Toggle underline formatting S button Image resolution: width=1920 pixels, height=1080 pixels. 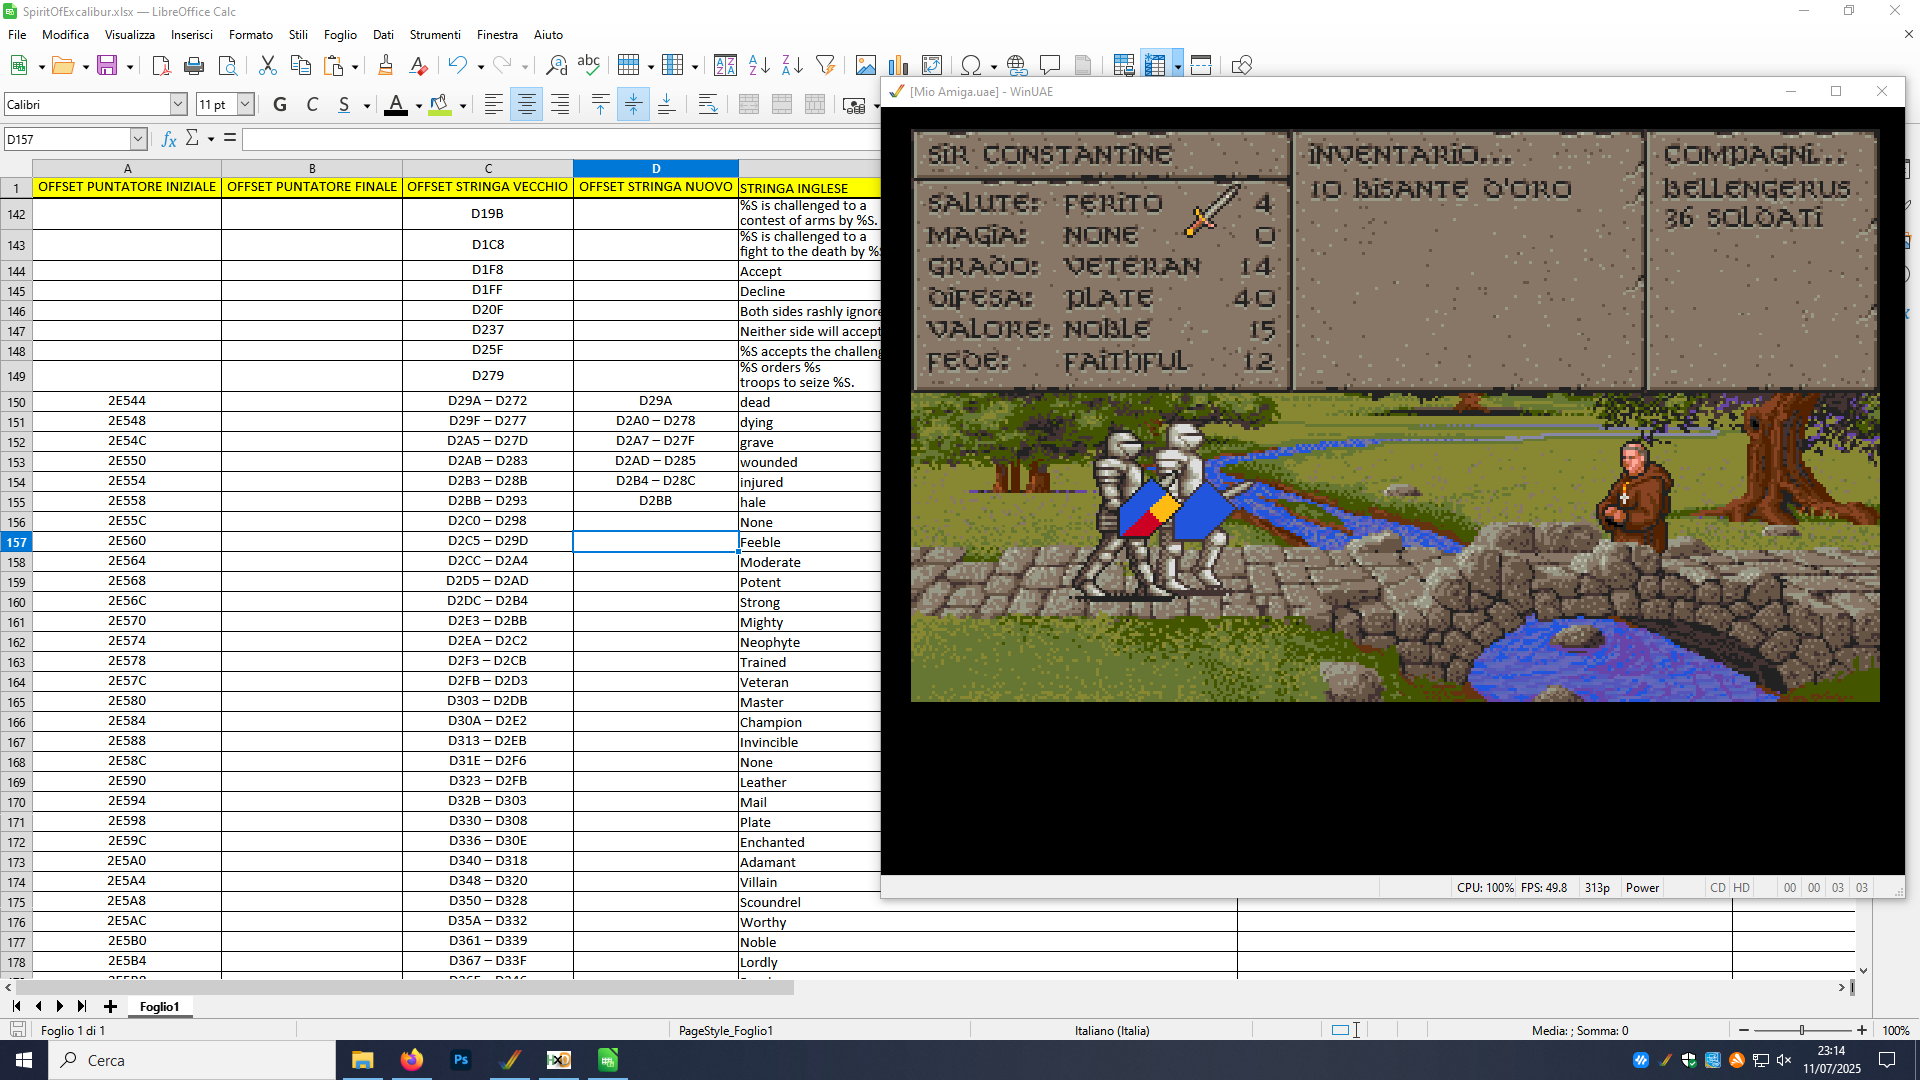tap(344, 105)
